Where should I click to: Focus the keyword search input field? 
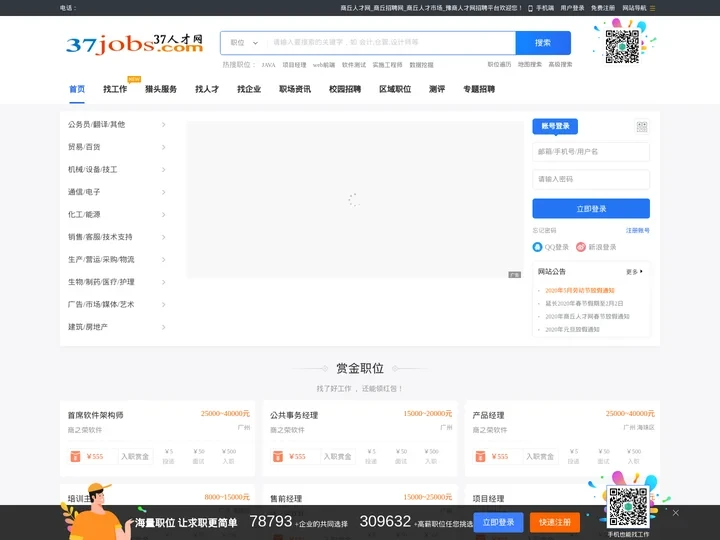point(391,43)
